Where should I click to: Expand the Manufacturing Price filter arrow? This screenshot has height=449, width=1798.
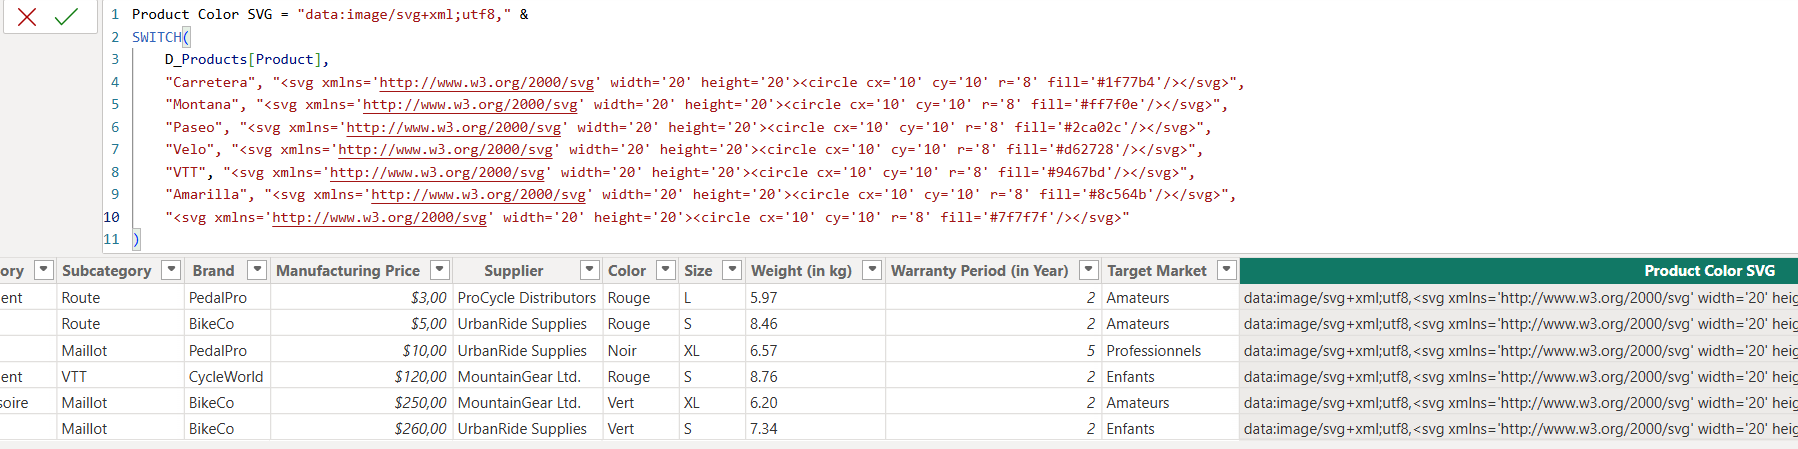point(439,270)
